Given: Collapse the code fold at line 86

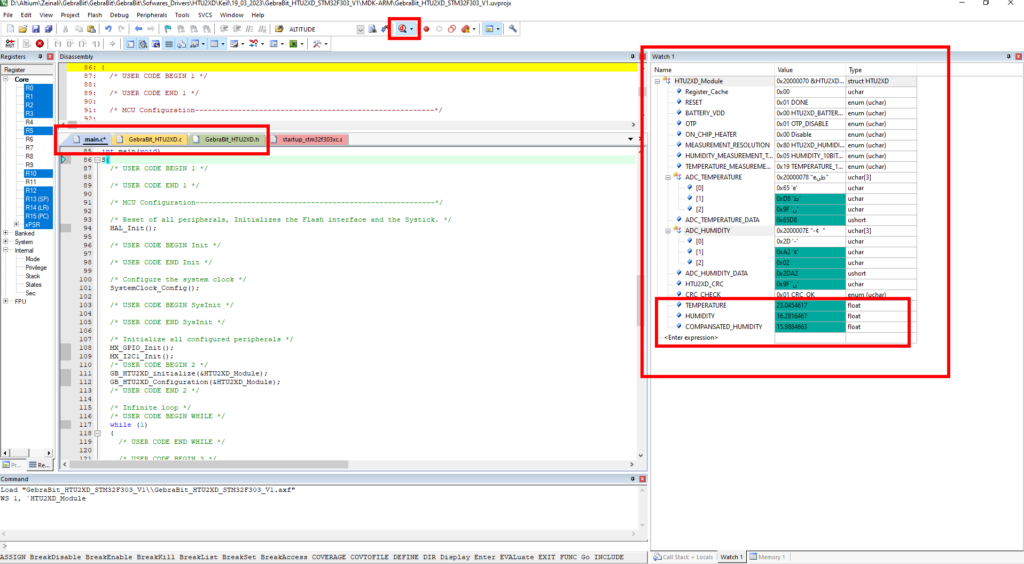Looking at the screenshot, I should [x=97, y=160].
